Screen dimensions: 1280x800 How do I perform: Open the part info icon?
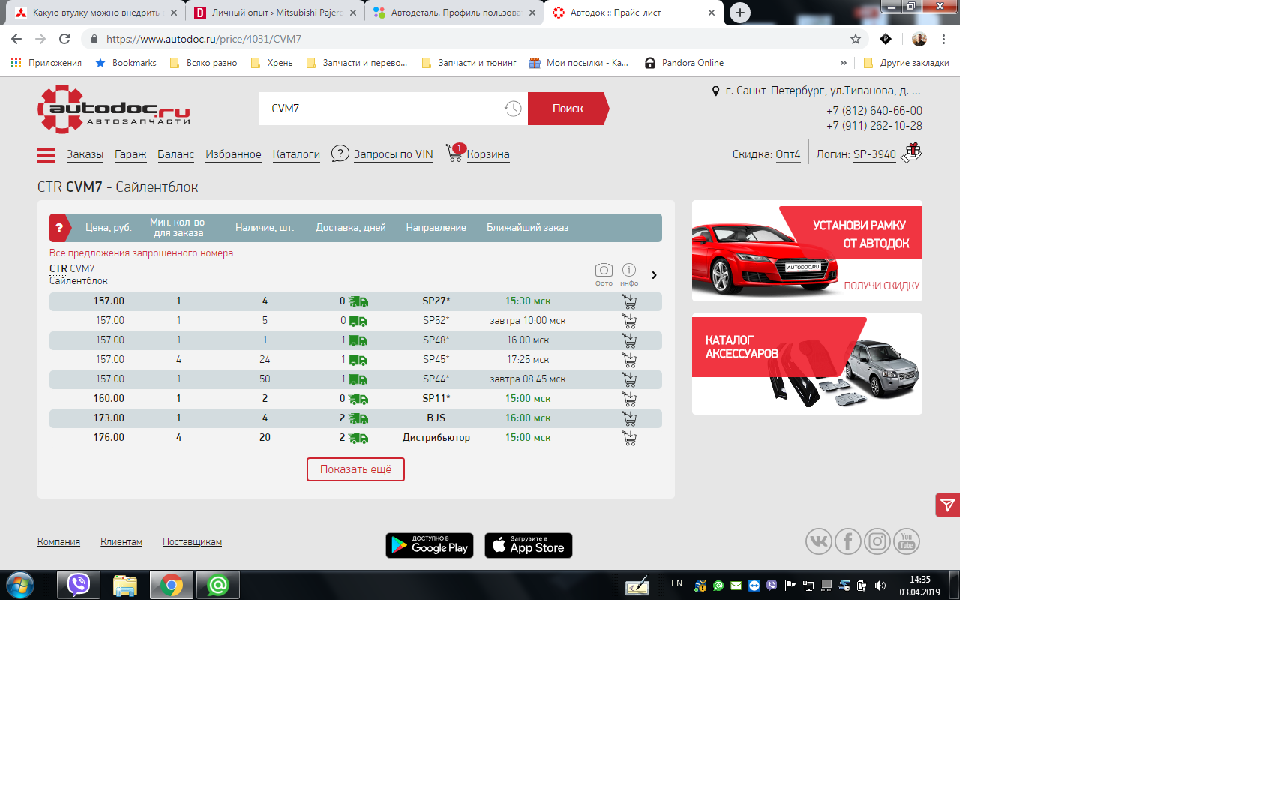(629, 271)
